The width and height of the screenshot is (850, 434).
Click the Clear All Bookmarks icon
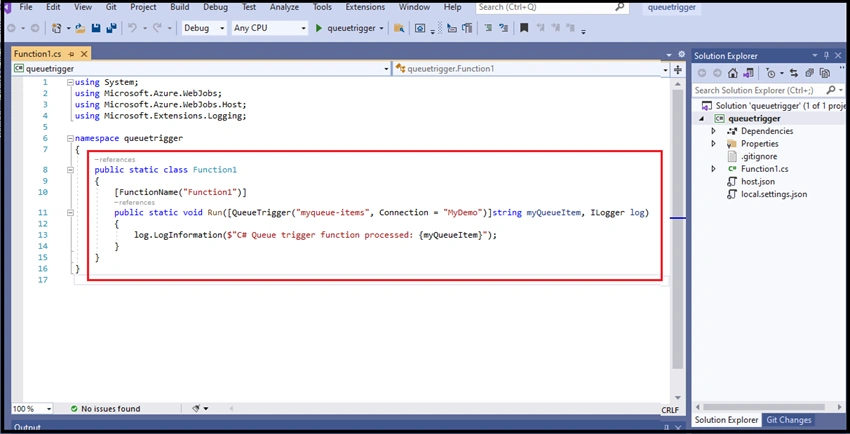click(x=570, y=28)
